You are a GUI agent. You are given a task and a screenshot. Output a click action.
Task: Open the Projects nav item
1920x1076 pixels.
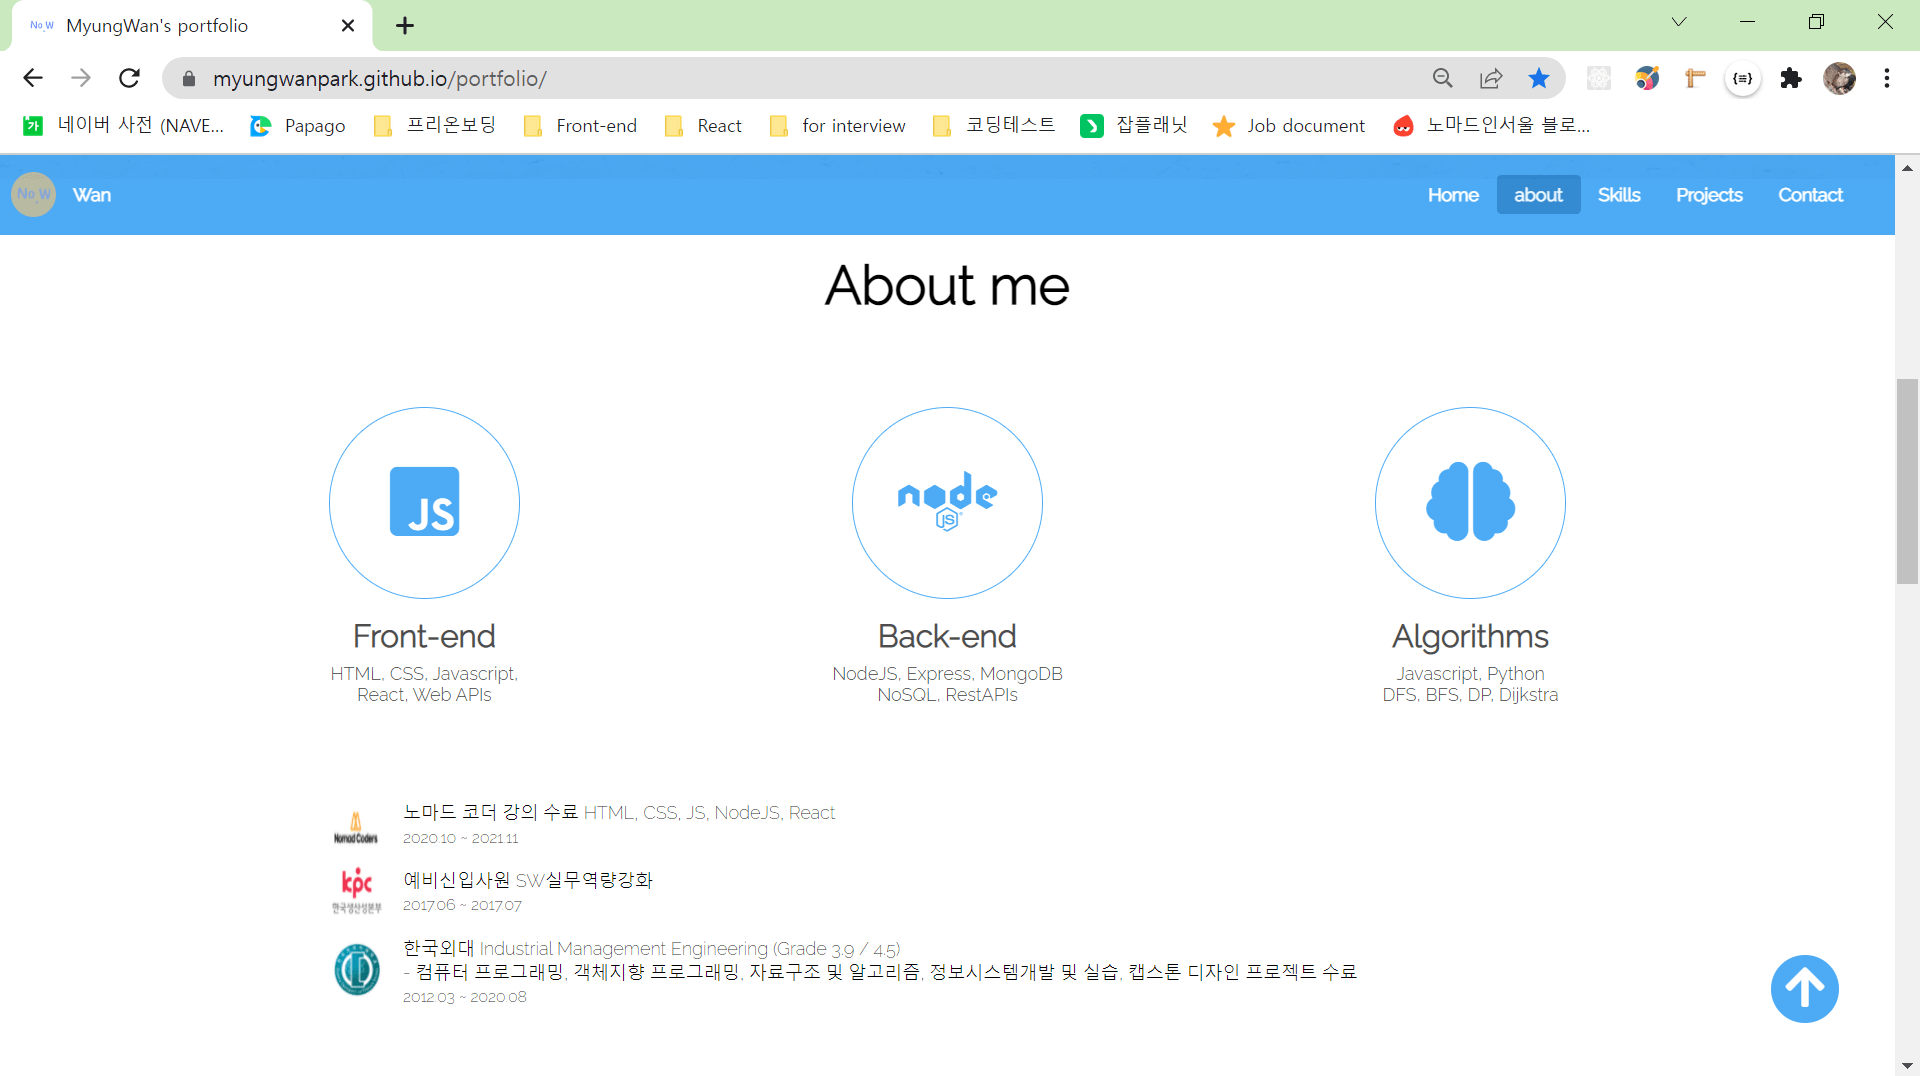point(1709,195)
